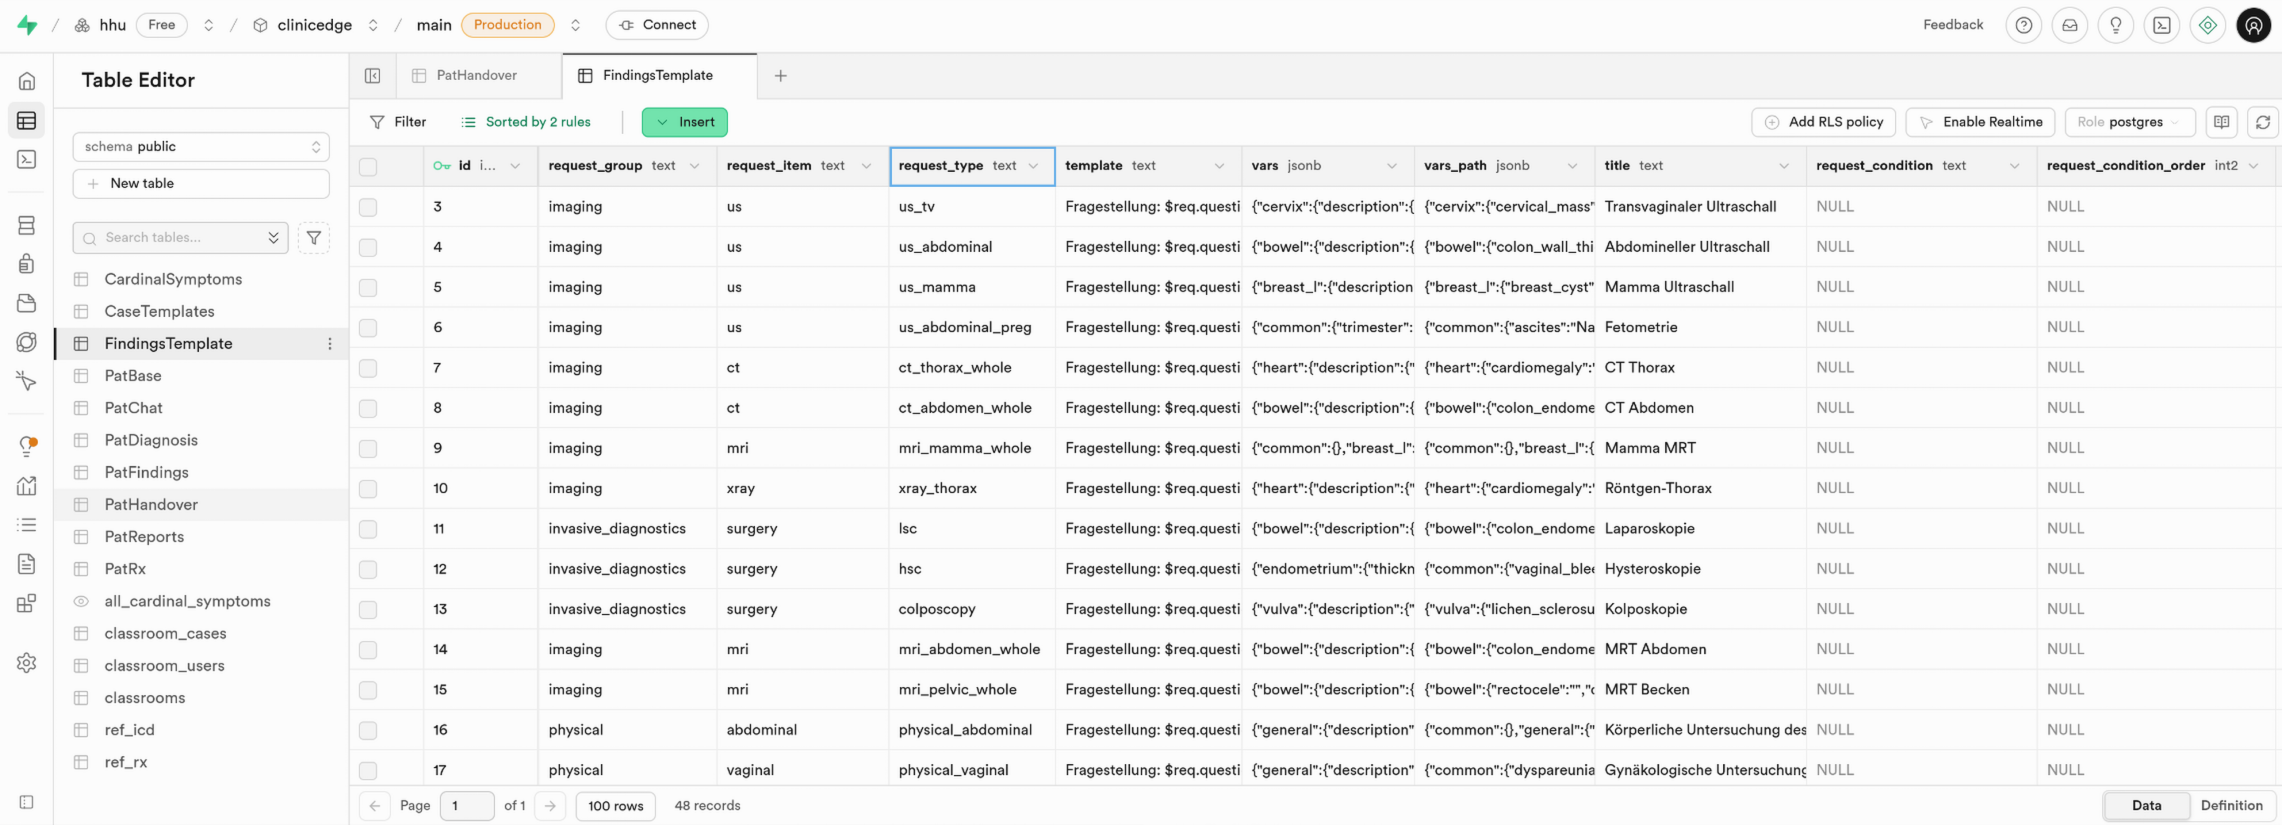
Task: Open project settings gear icon
Action: (27, 663)
